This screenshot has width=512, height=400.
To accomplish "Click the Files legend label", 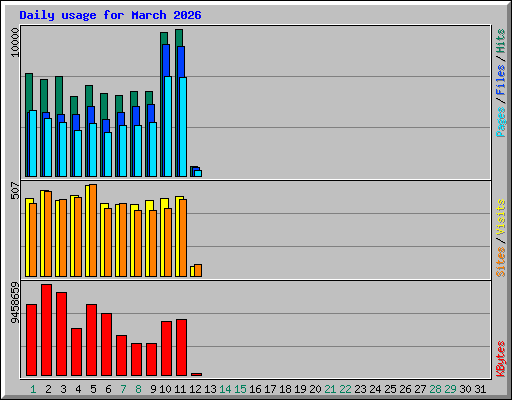I will click(501, 80).
